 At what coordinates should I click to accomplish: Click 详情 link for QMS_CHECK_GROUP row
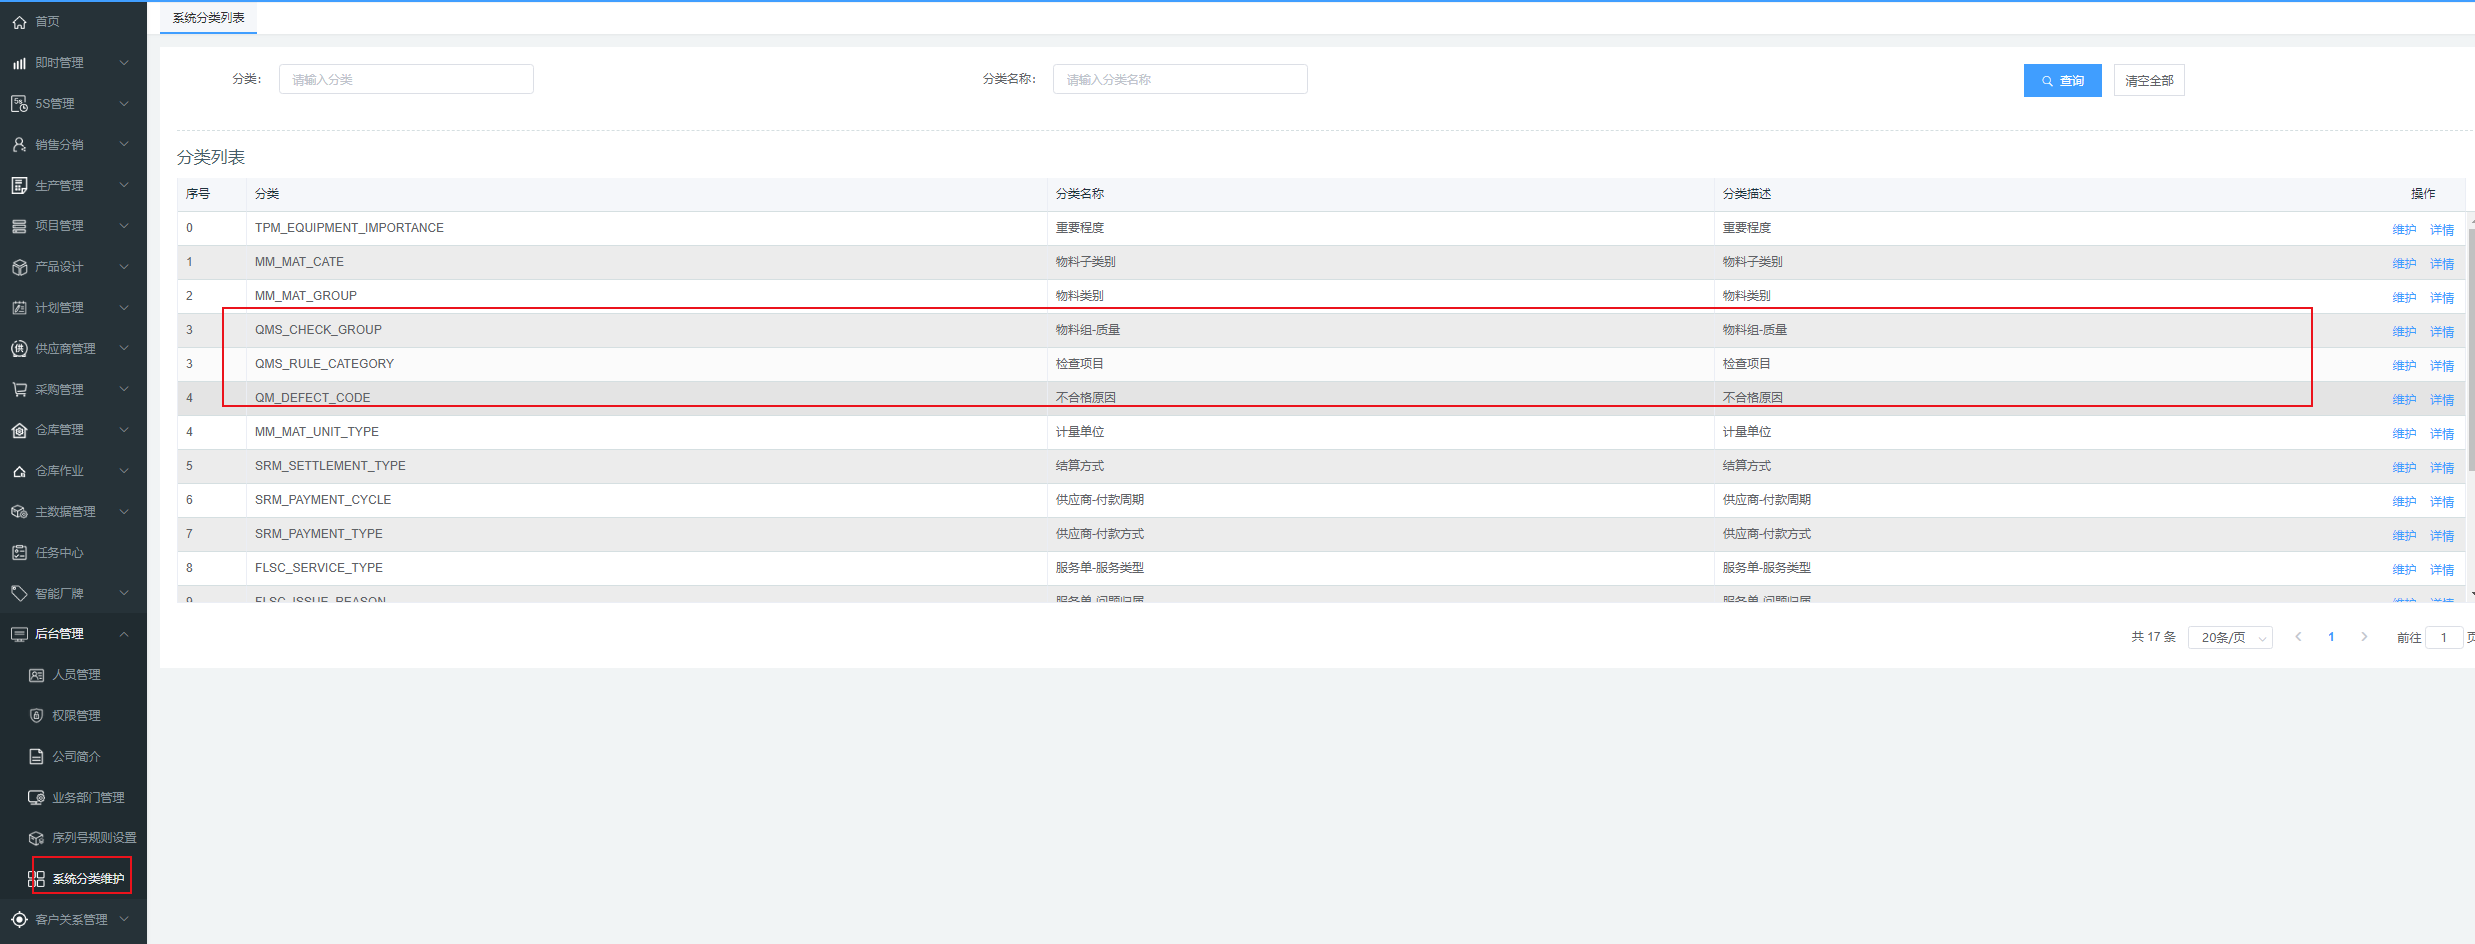click(x=2442, y=332)
